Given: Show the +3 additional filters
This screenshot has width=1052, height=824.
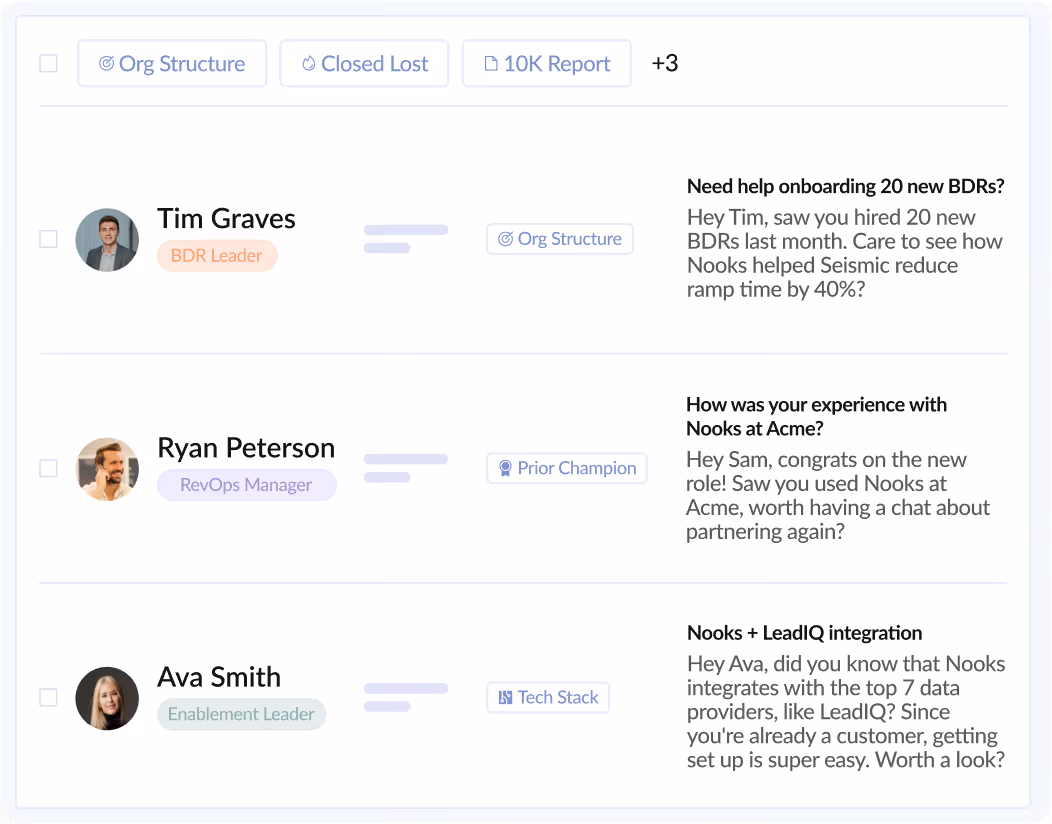Looking at the screenshot, I should coord(665,63).
